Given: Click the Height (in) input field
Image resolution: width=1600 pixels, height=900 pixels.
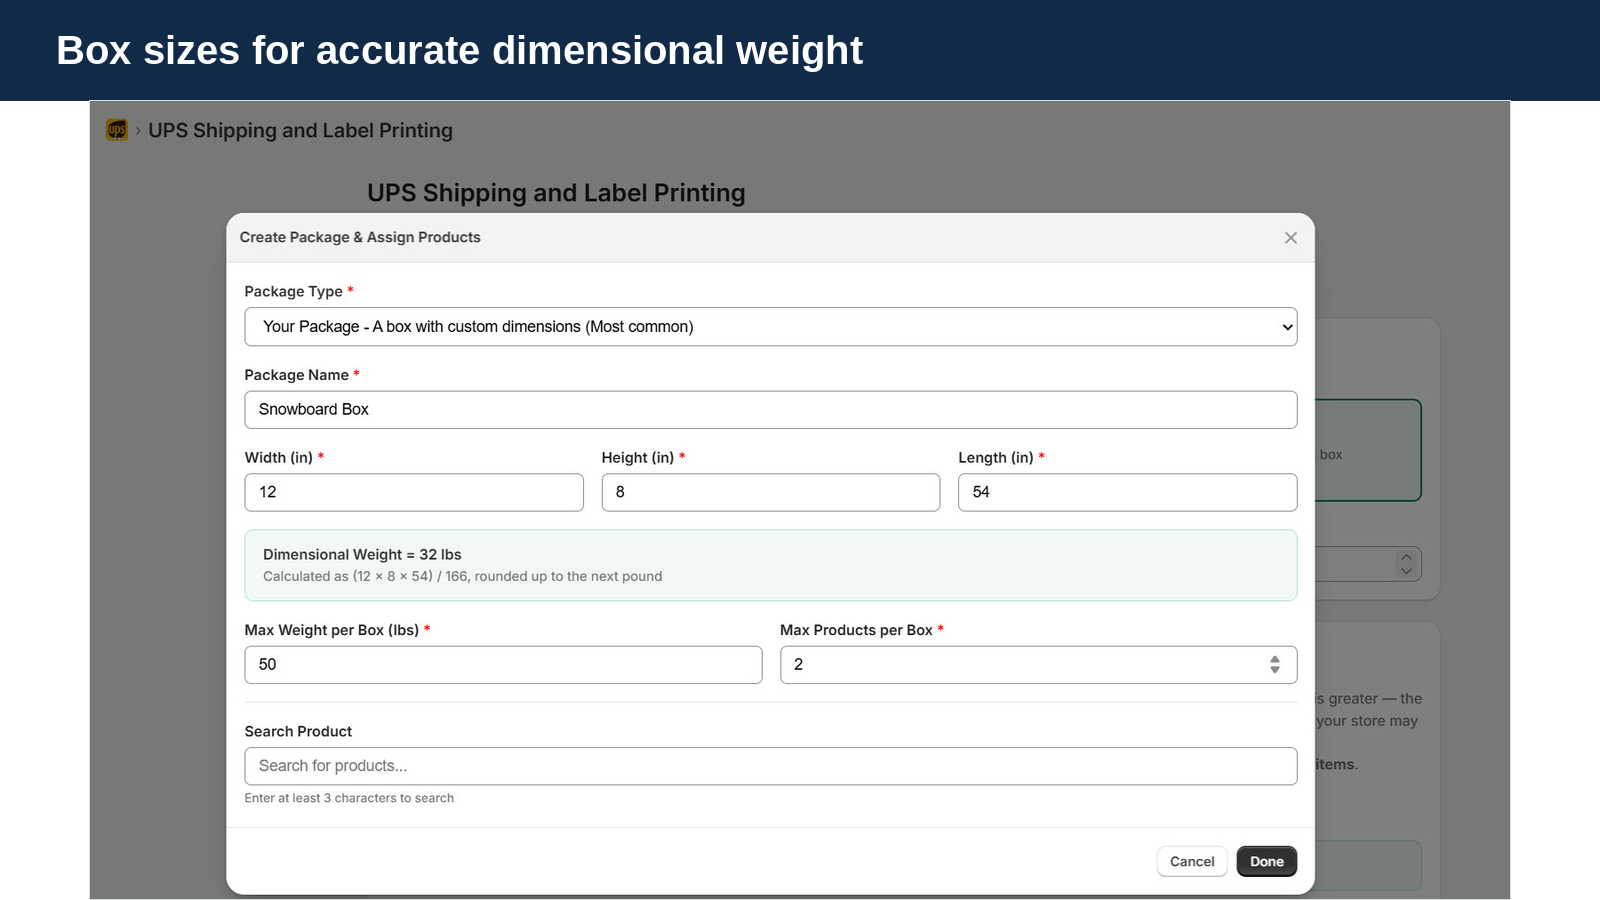Looking at the screenshot, I should coord(771,492).
